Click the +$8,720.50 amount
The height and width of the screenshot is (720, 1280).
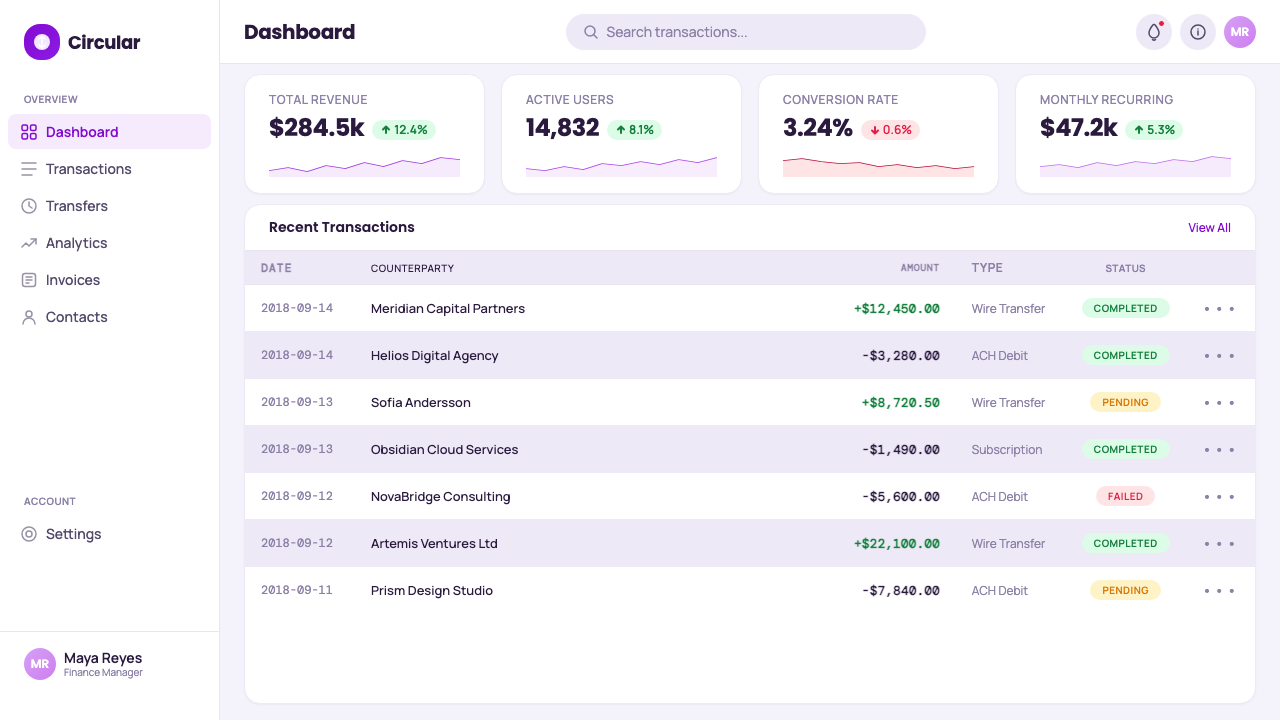(x=901, y=403)
